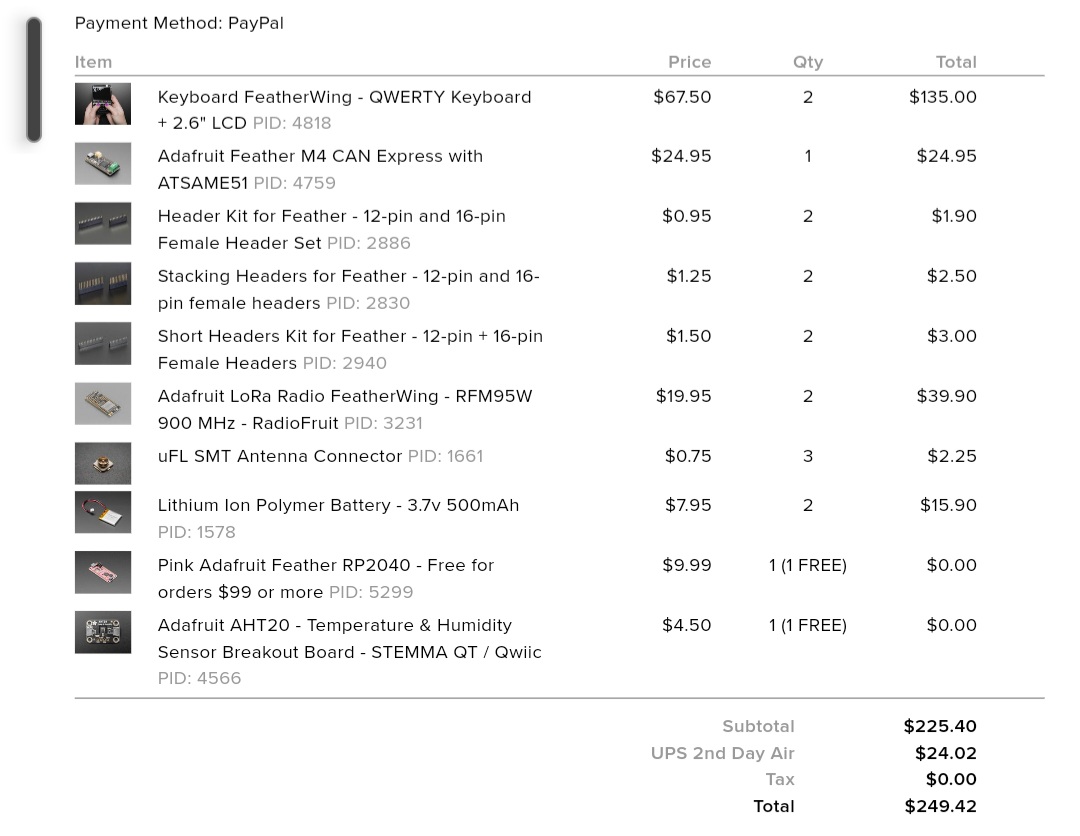Click the Feather M4 CAN Express thumbnail
Viewport: 1080px width, 836px height.
click(103, 164)
